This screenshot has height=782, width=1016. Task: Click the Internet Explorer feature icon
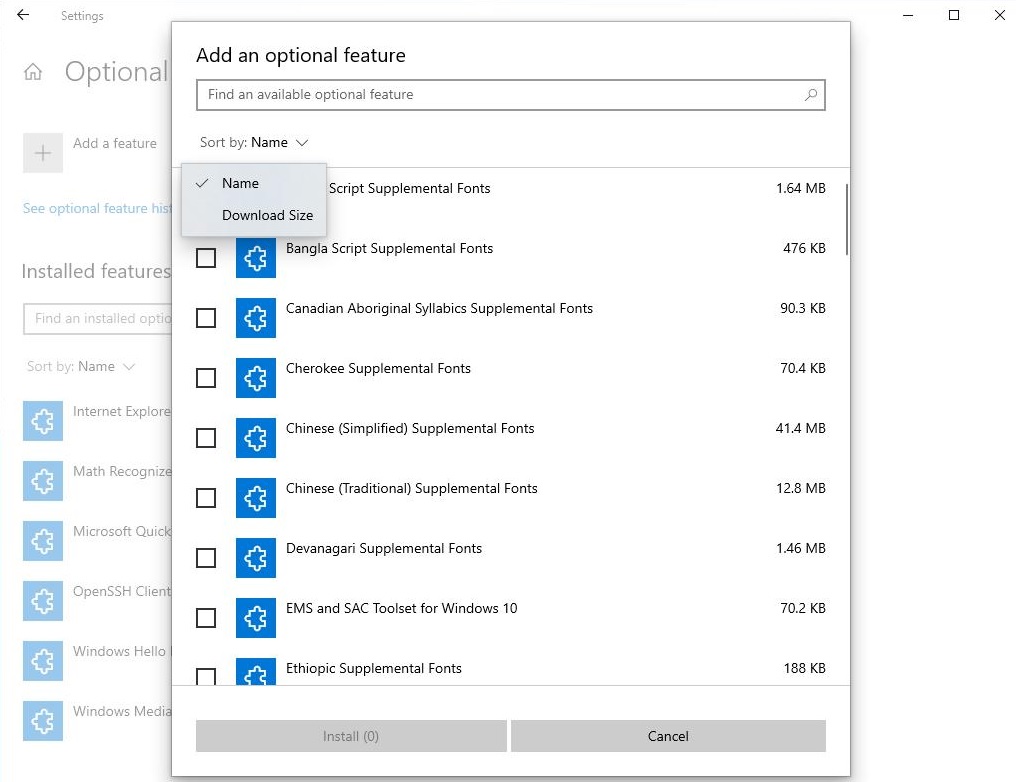pos(42,421)
